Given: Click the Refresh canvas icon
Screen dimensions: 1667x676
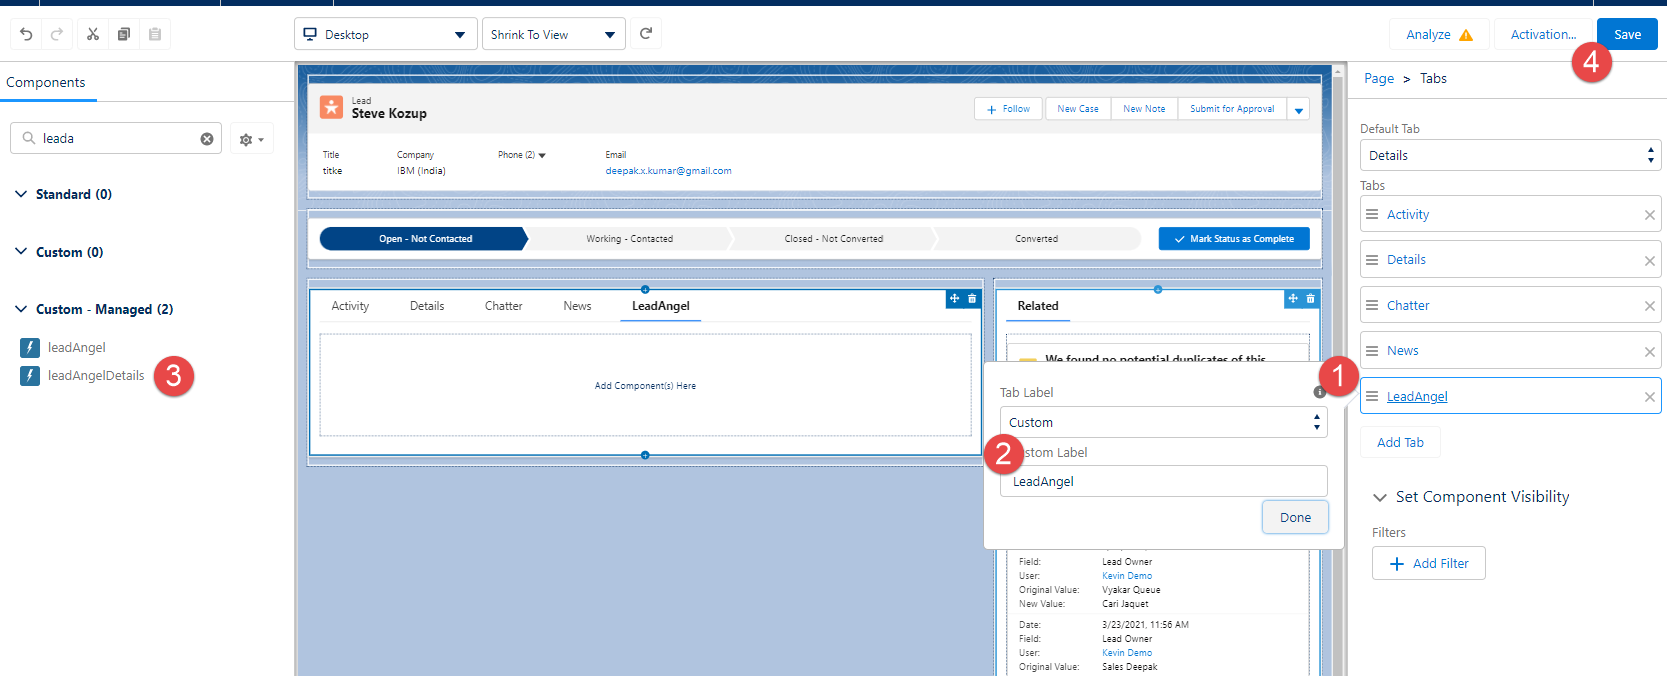Looking at the screenshot, I should tap(646, 34).
